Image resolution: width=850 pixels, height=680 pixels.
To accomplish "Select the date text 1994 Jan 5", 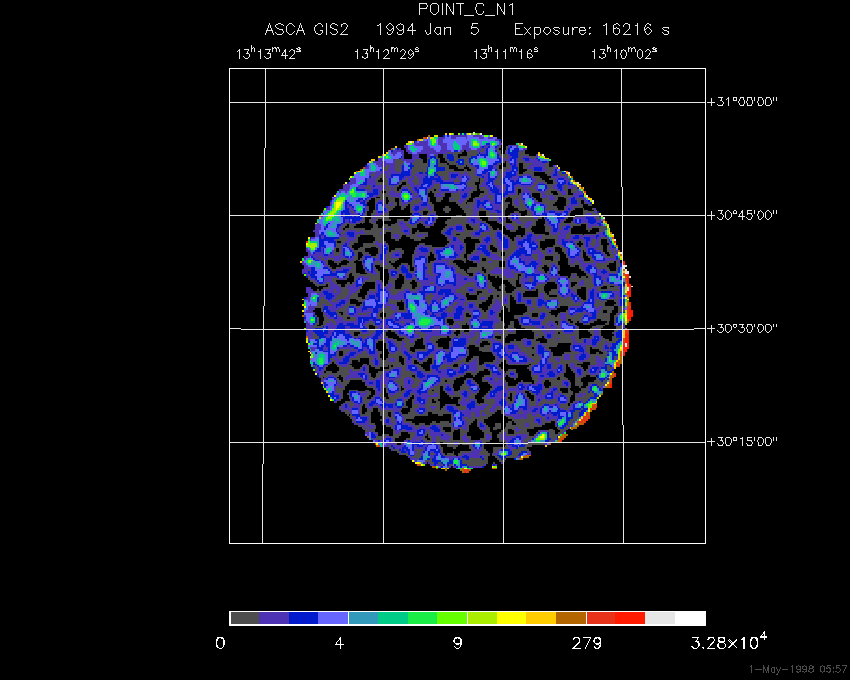I will click(x=428, y=30).
